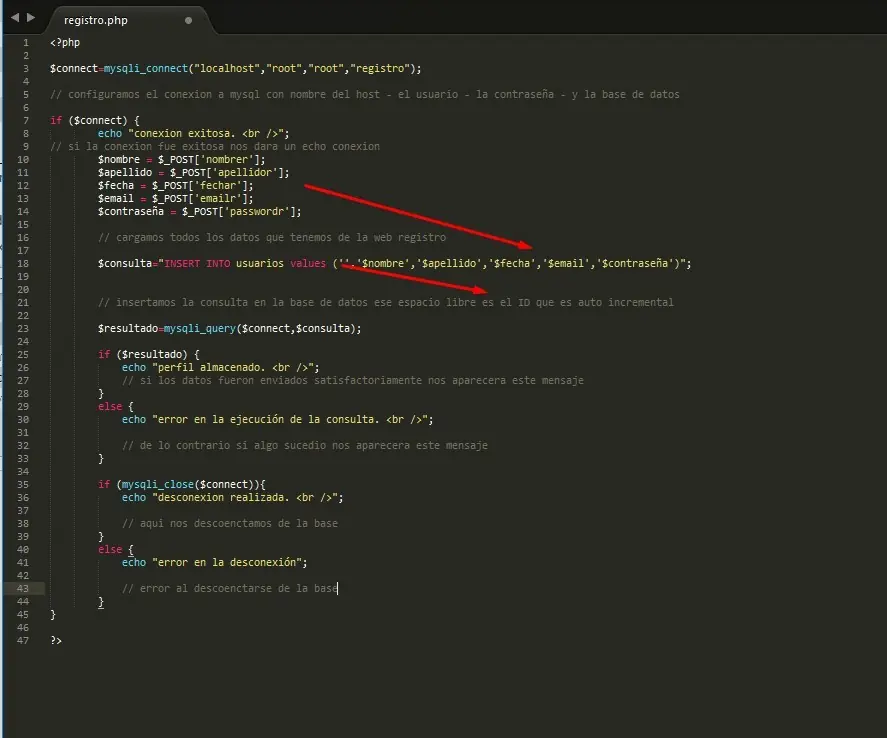Click closing '?>' PHP tag
887x738 pixels.
(x=56, y=641)
